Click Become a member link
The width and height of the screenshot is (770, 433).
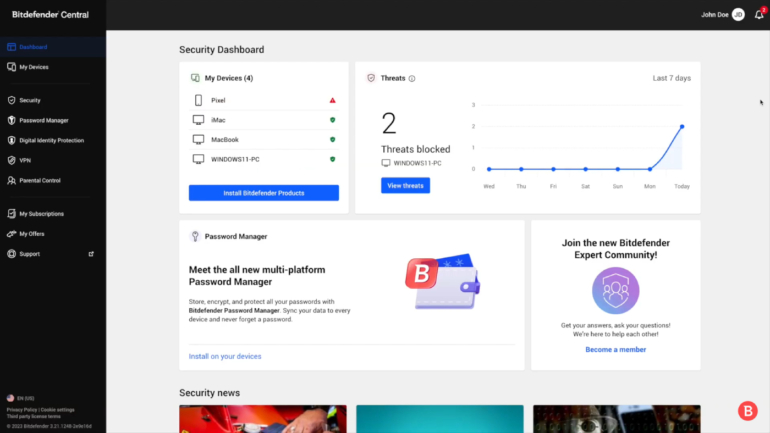tap(615, 350)
